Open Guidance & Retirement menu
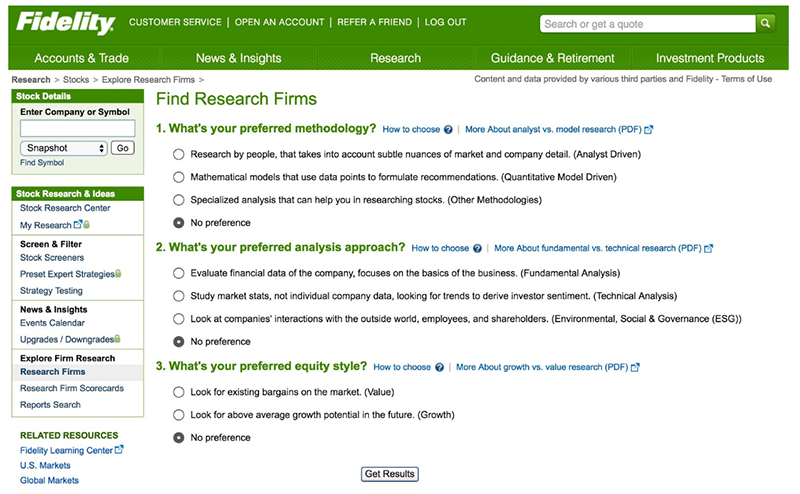Image resolution: width=800 pixels, height=494 pixels. (553, 58)
